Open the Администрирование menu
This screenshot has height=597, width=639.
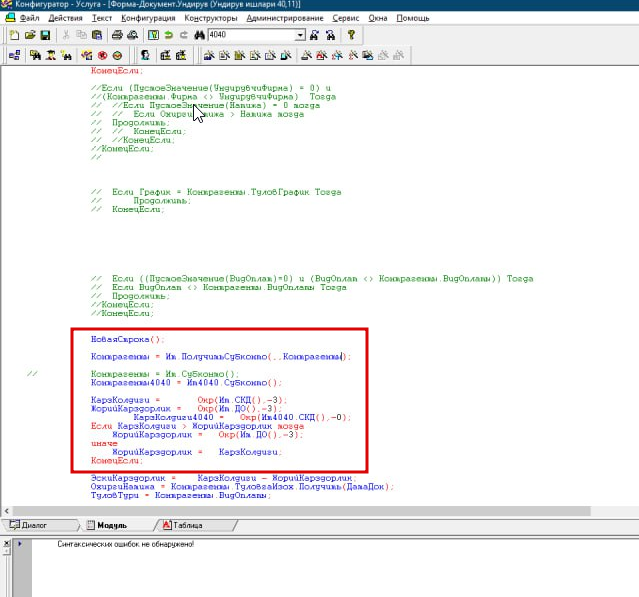tap(284, 19)
